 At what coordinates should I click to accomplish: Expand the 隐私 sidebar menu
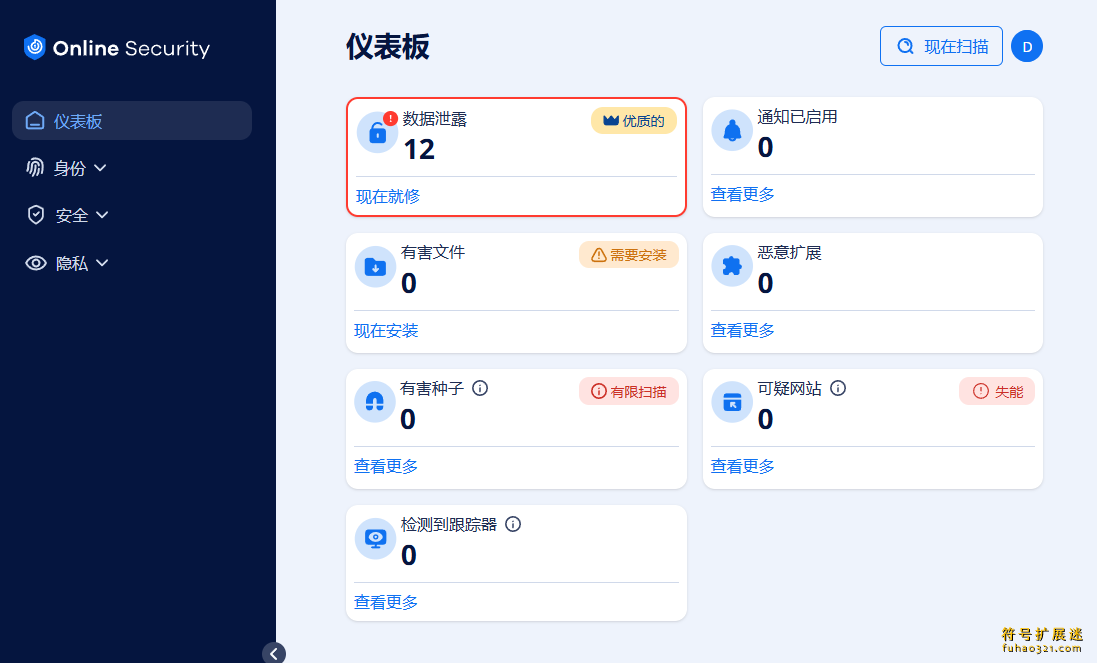67,263
